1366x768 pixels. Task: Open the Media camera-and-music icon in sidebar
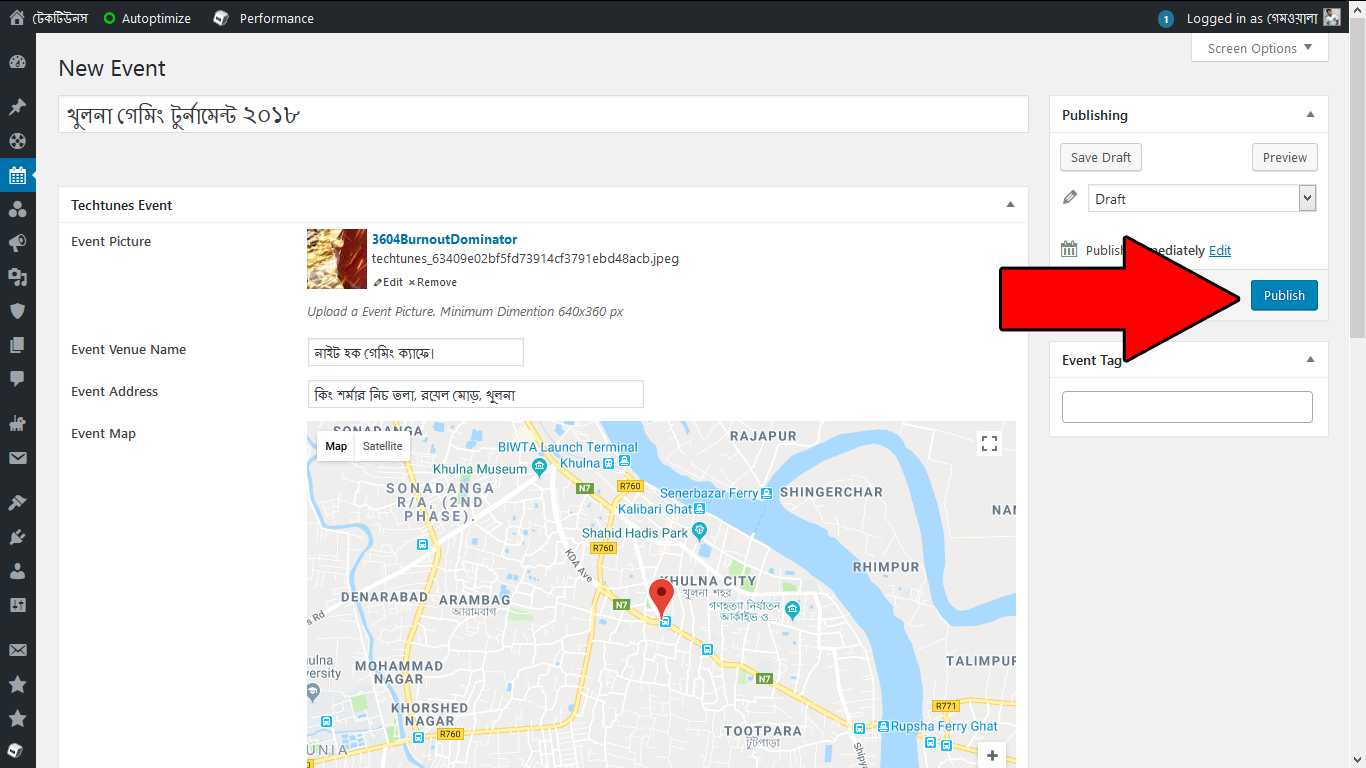17,277
